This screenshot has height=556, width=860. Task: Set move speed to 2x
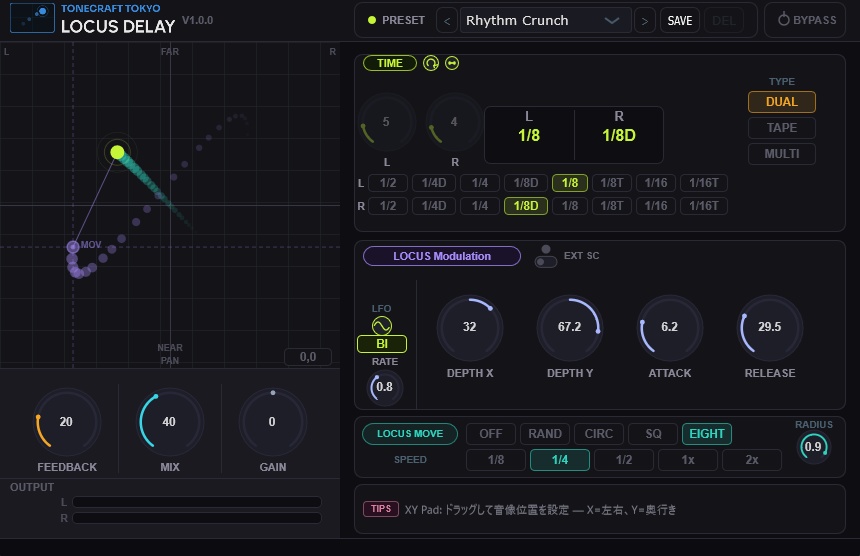pyautogui.click(x=752, y=459)
